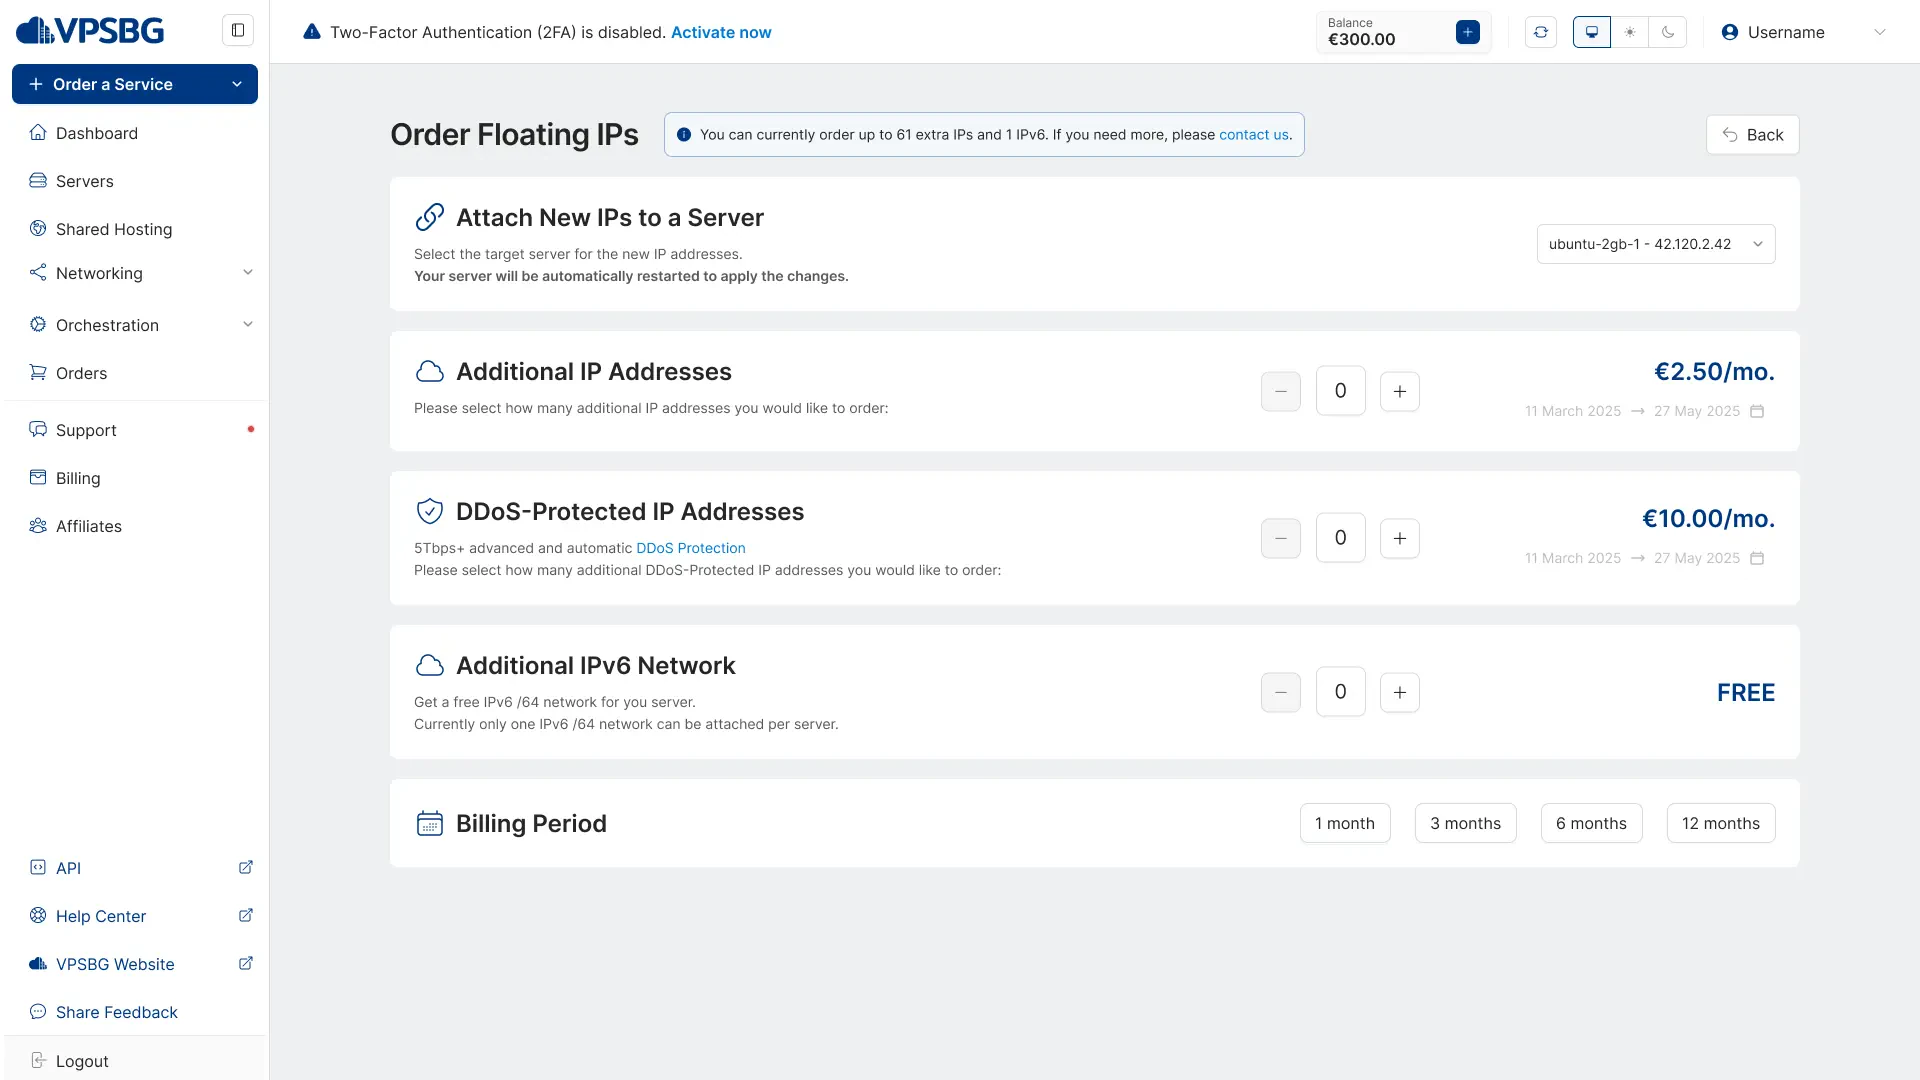Click the balance top-up plus icon
Screen dimensions: 1920x1080
(x=1467, y=32)
